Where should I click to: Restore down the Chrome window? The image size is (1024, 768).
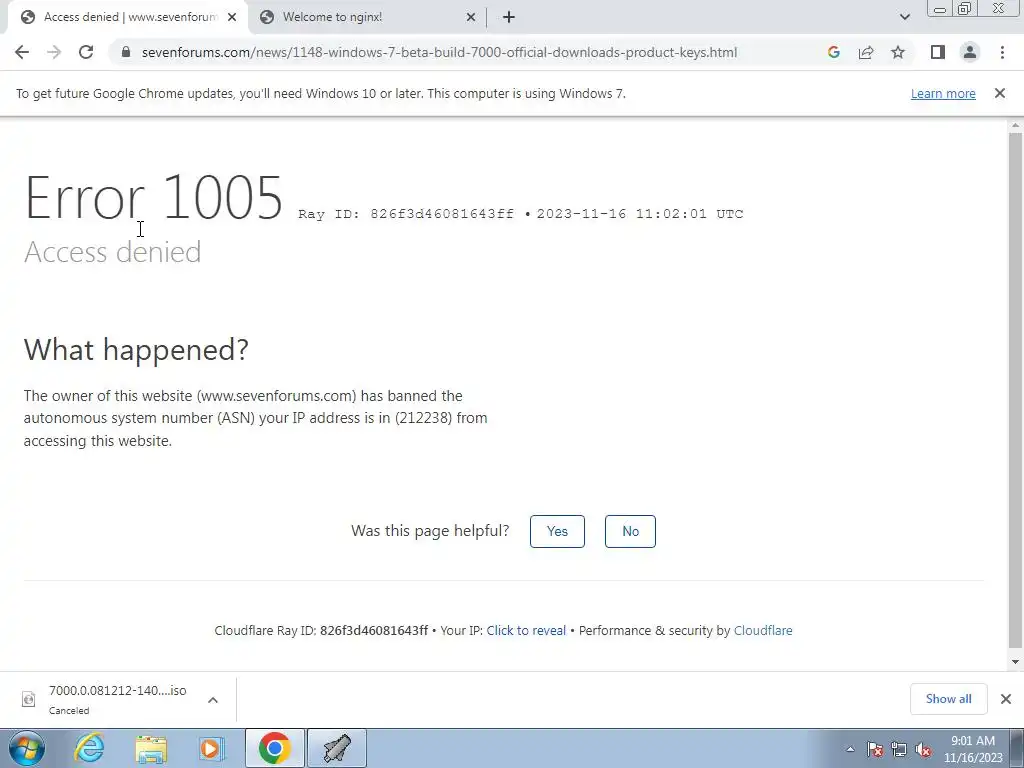tap(965, 9)
